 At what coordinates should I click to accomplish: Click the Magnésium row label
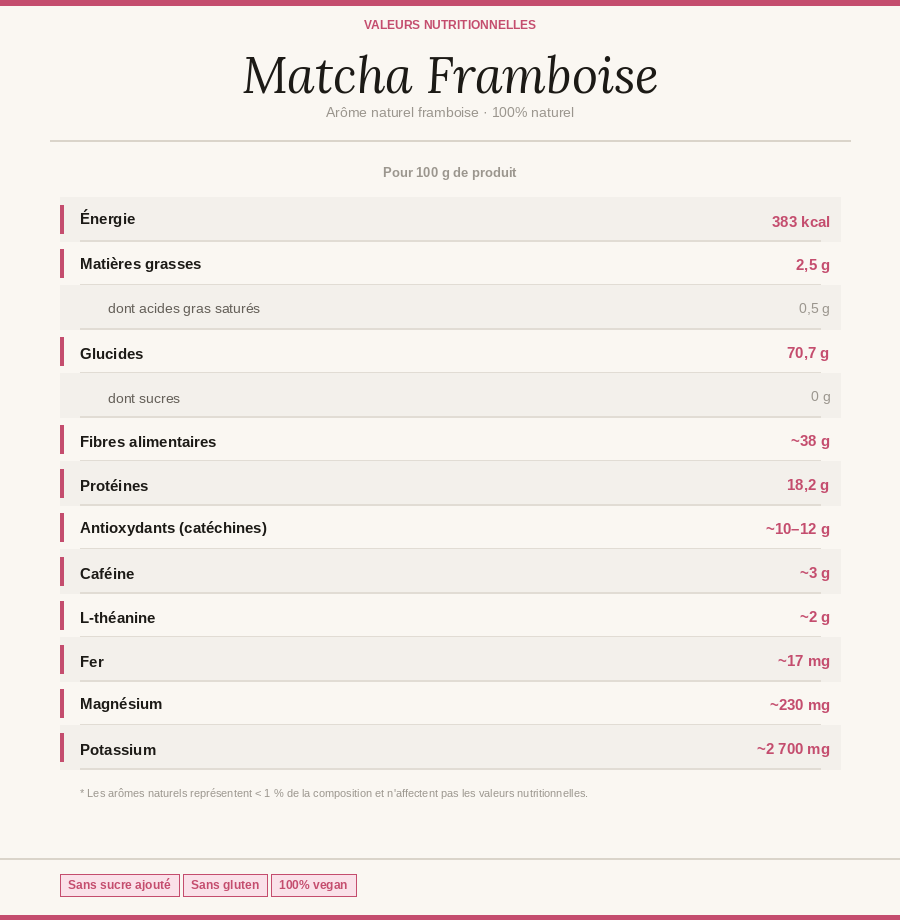pyautogui.click(x=121, y=704)
